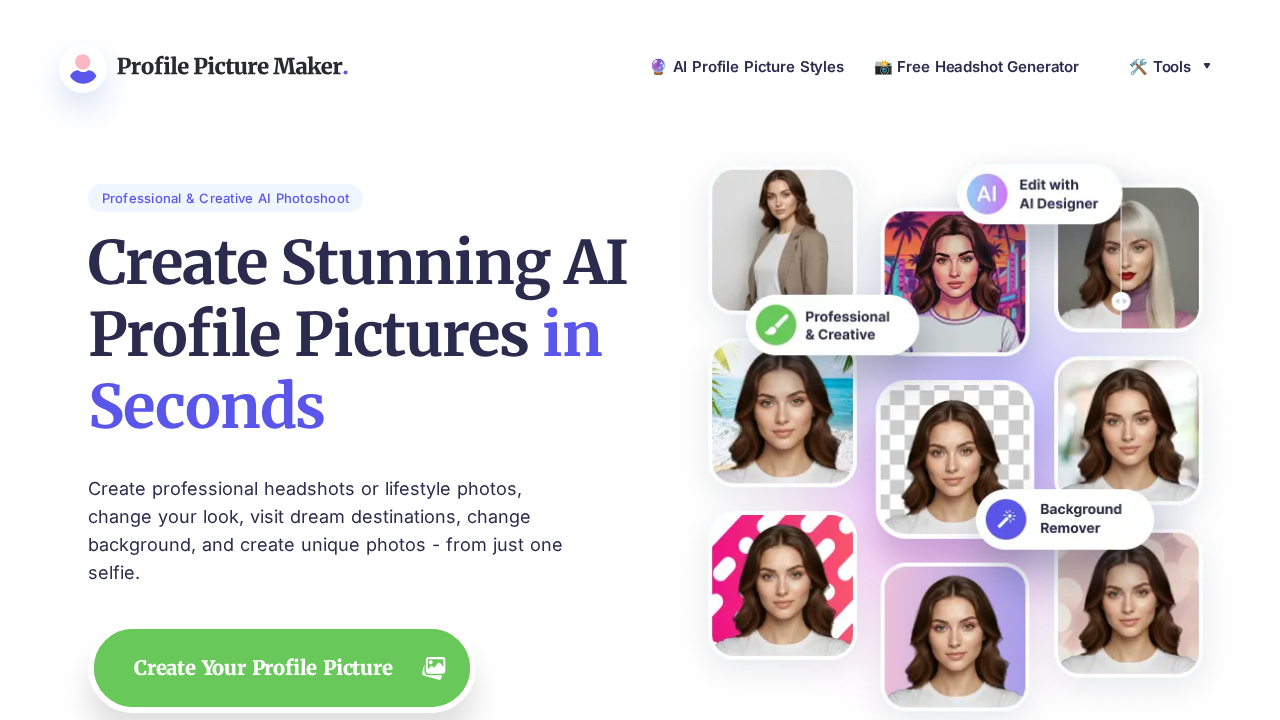This screenshot has height=720, width=1280.
Task: Select the transparent checkerboard background portrait
Action: [x=955, y=458]
